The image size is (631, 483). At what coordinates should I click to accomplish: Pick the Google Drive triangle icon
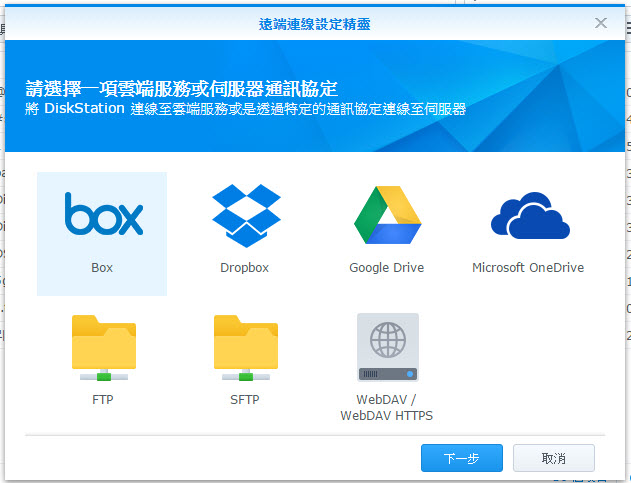(388, 215)
